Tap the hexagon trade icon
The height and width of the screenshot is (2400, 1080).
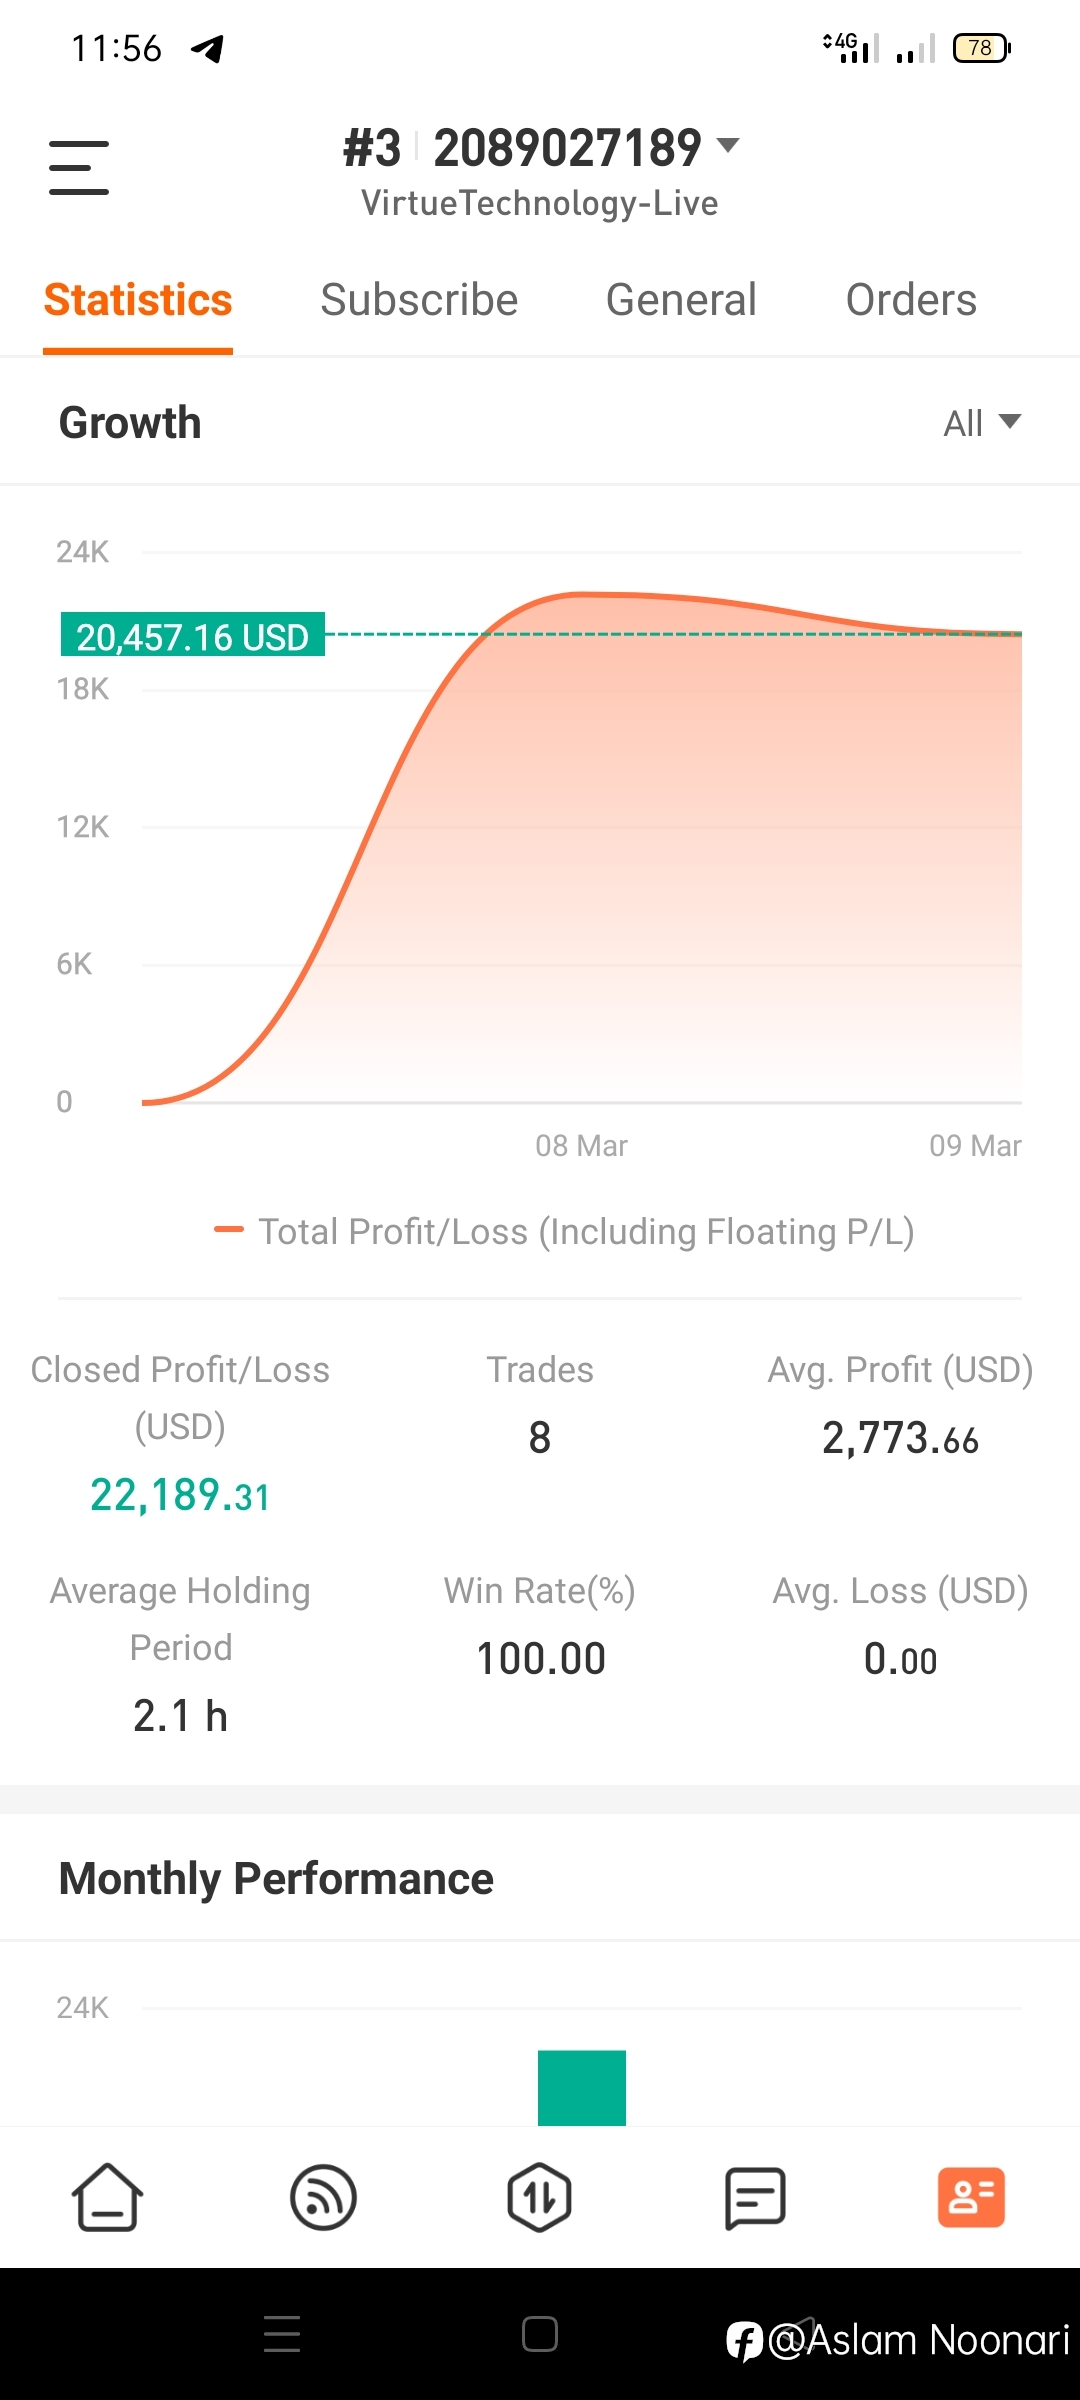(539, 2197)
